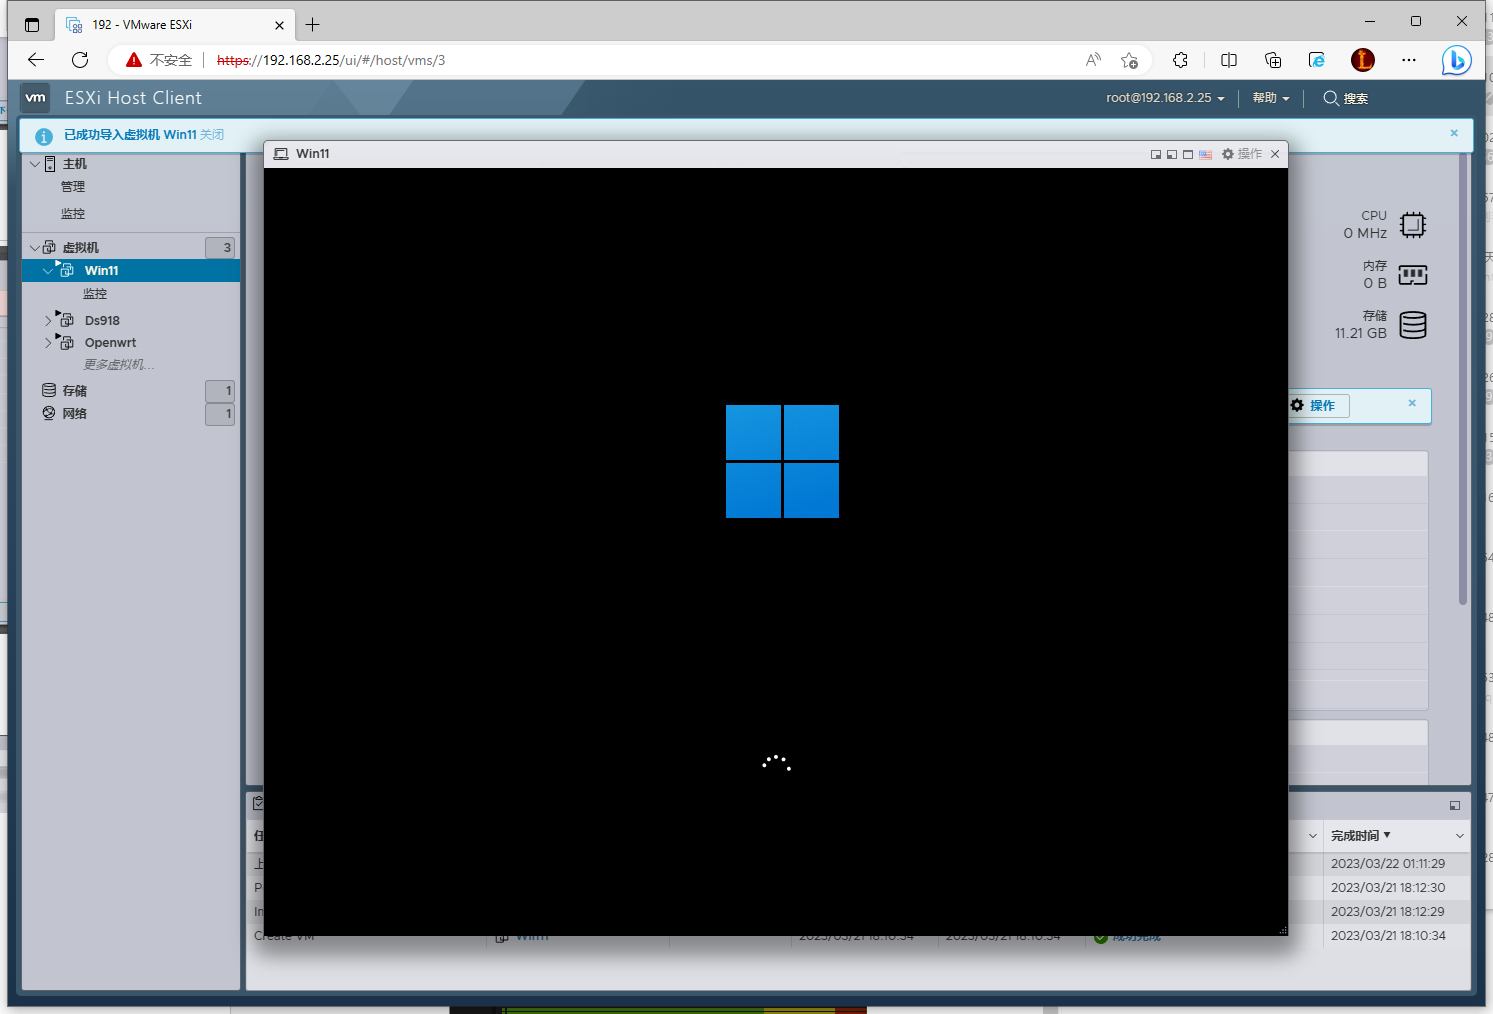Viewport: 1493px width, 1014px height.
Task: Collapse the 主机 tree node
Action: [35, 164]
